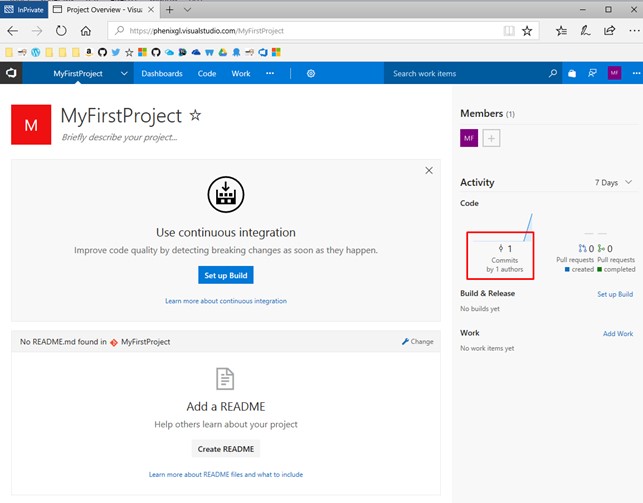Screen dimensions: 643x503
Task: Click the Visual Studio logo in navbar
Action: [x=11, y=73]
